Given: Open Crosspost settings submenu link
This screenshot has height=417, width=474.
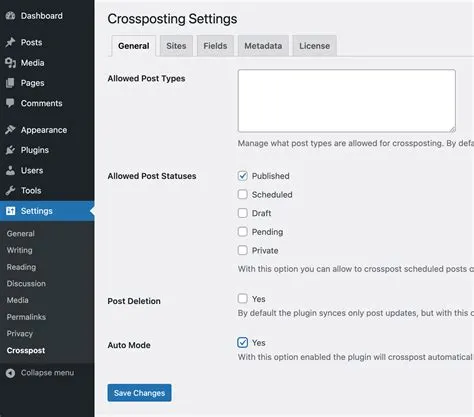Looking at the screenshot, I should coord(26,350).
